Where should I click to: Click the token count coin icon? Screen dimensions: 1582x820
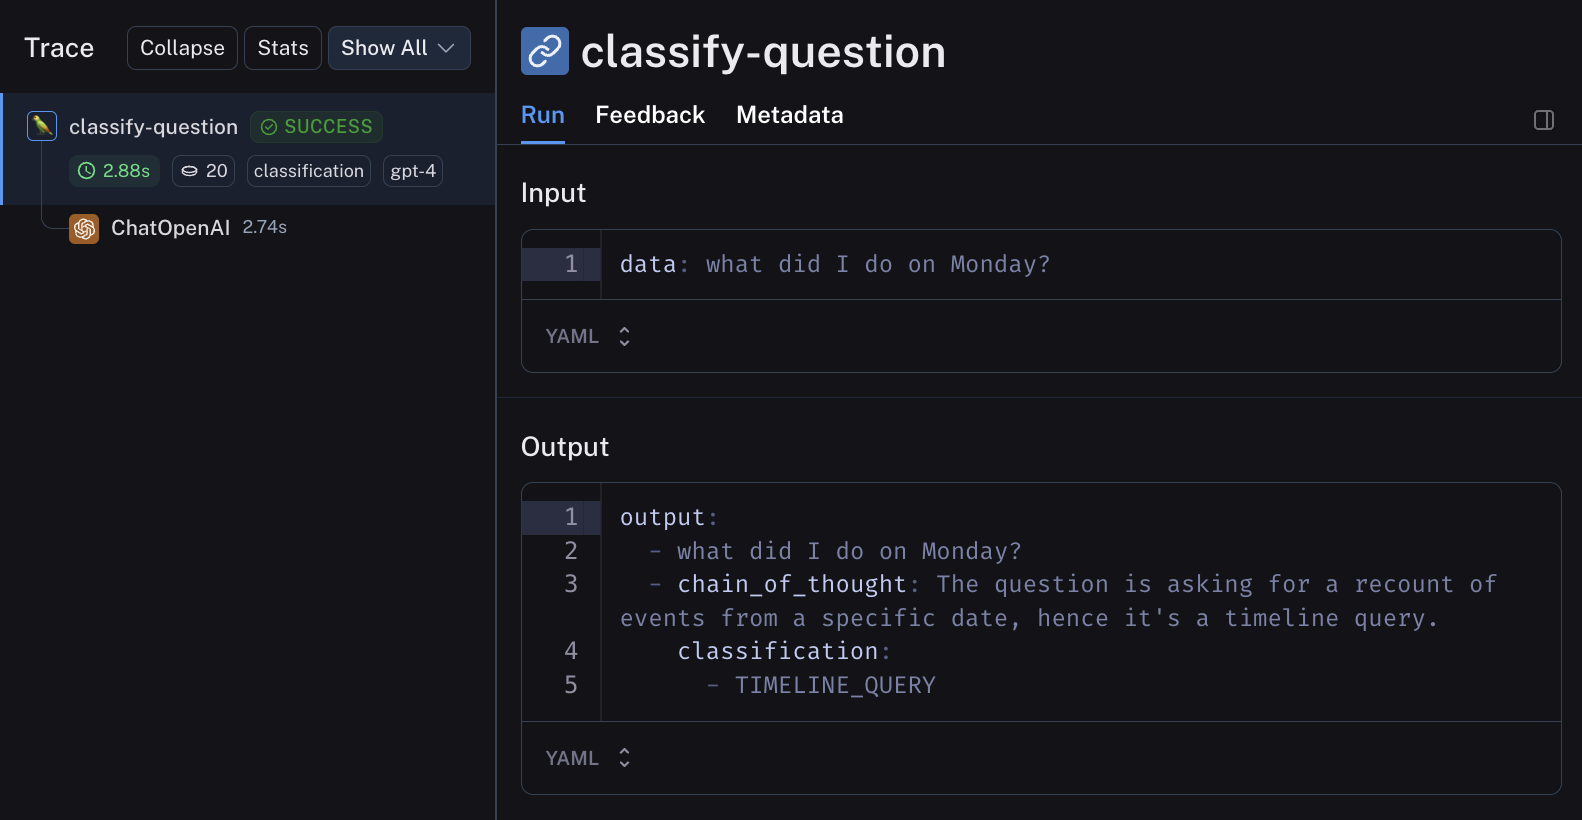189,171
